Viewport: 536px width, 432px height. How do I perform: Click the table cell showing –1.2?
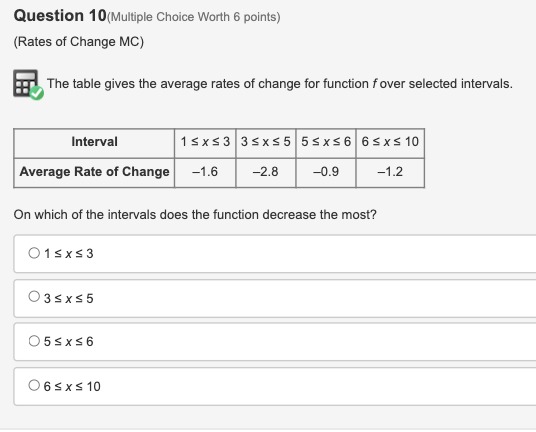[x=390, y=173]
